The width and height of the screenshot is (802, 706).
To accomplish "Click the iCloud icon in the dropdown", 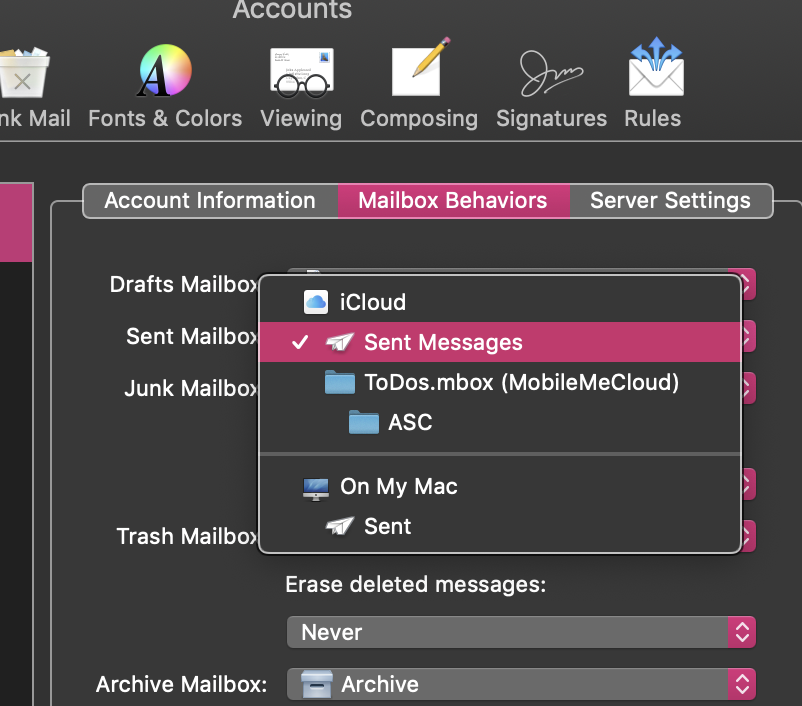I will point(316,301).
